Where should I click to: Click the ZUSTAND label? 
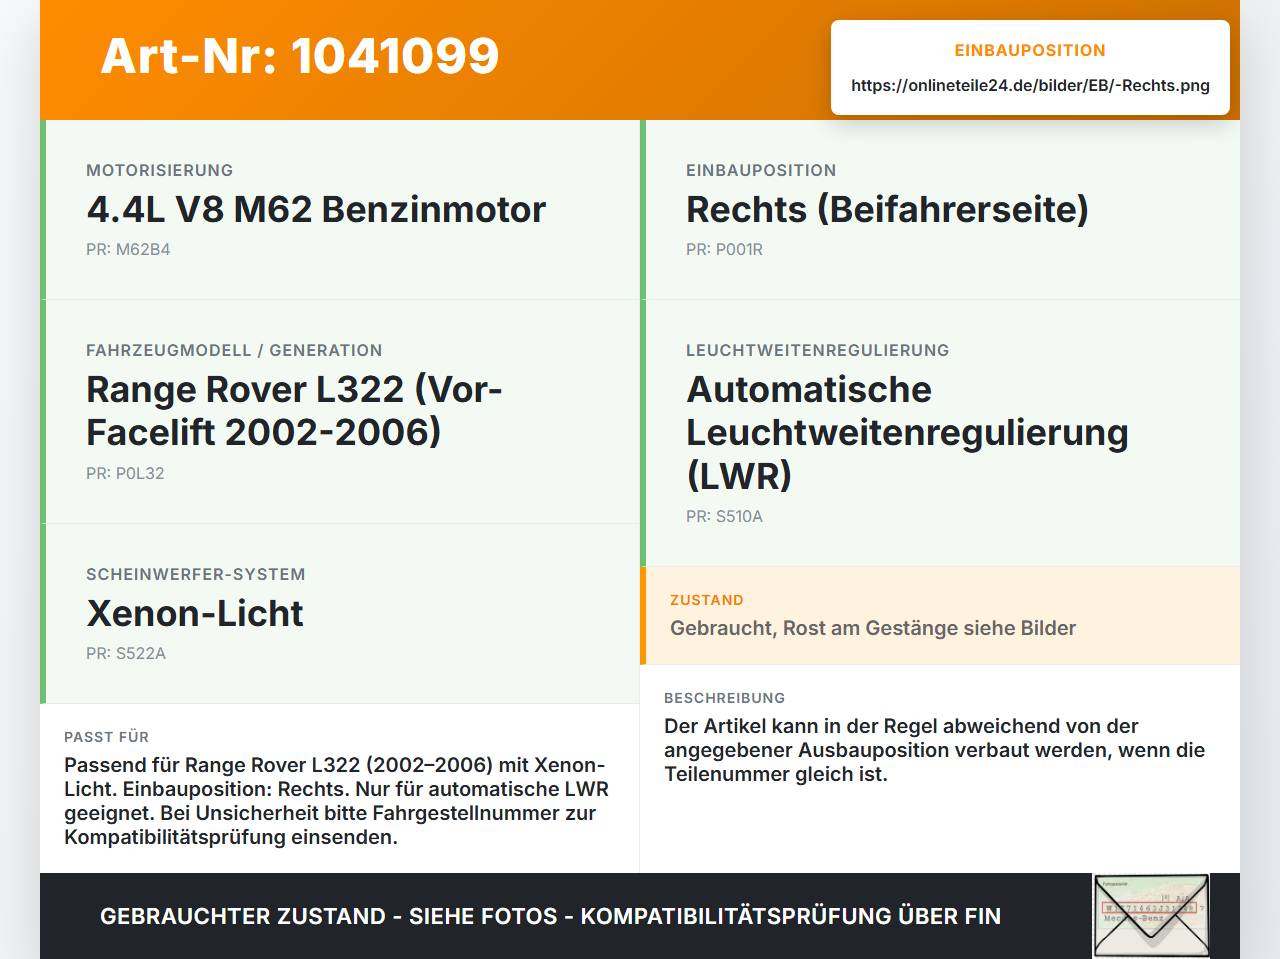pos(707,600)
